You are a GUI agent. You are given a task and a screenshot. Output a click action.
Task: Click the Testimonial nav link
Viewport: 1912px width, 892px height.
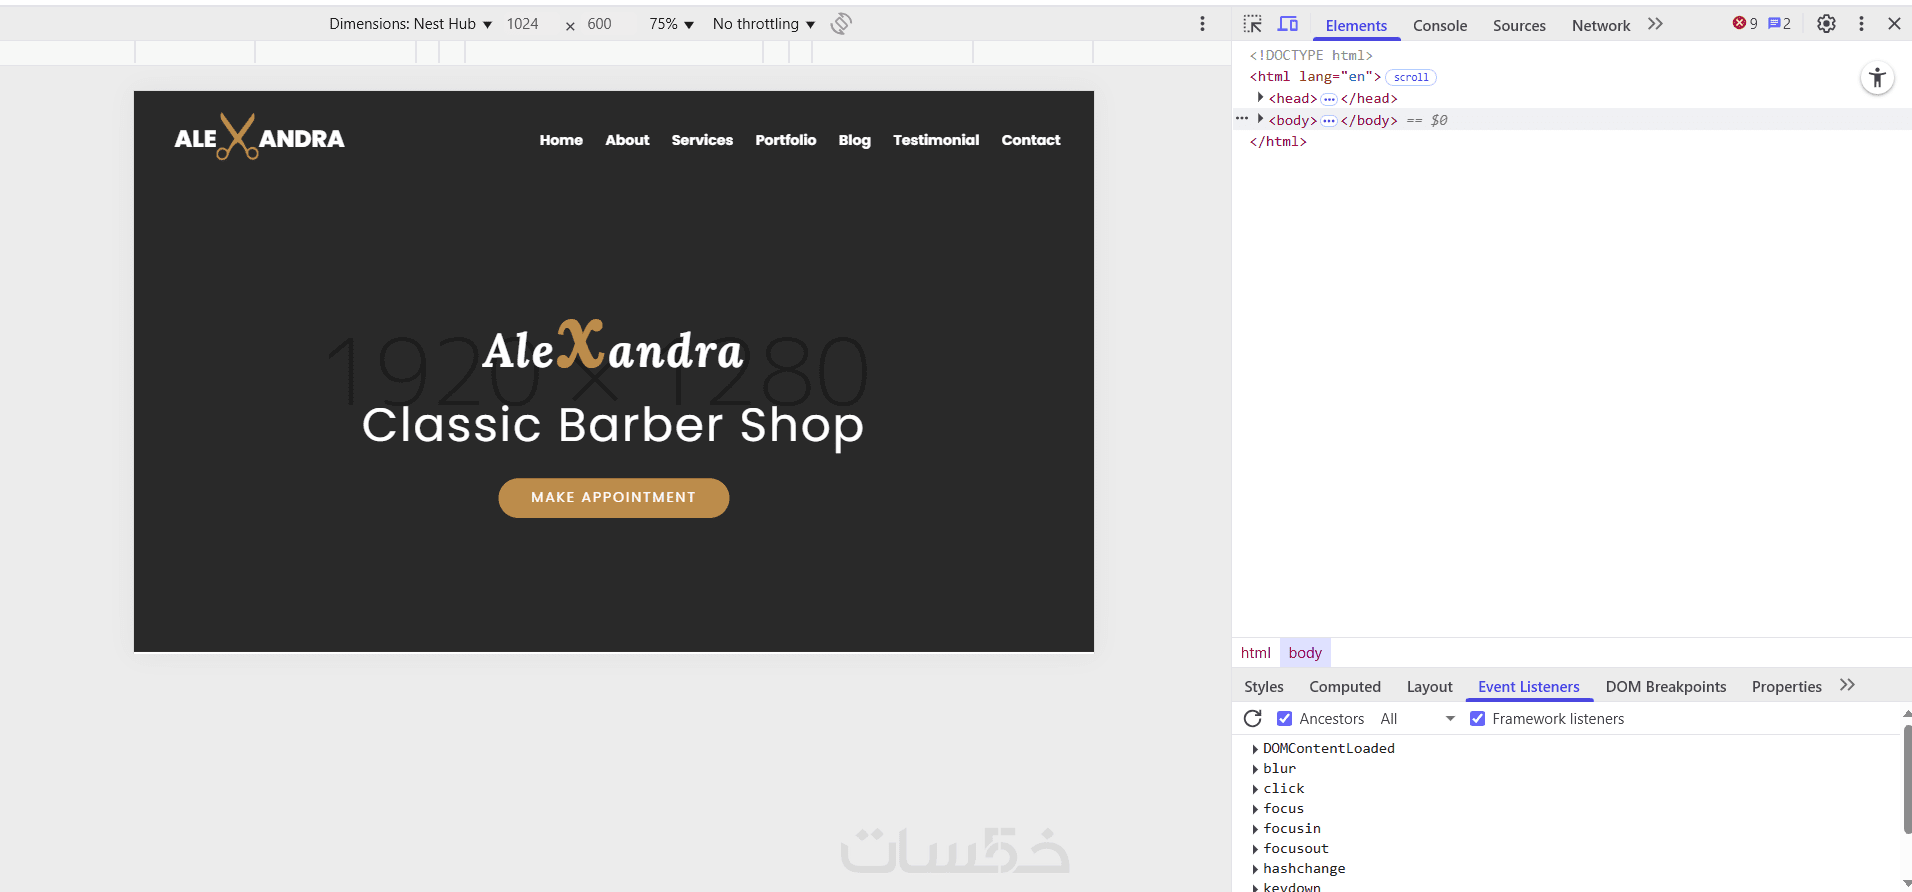(936, 140)
